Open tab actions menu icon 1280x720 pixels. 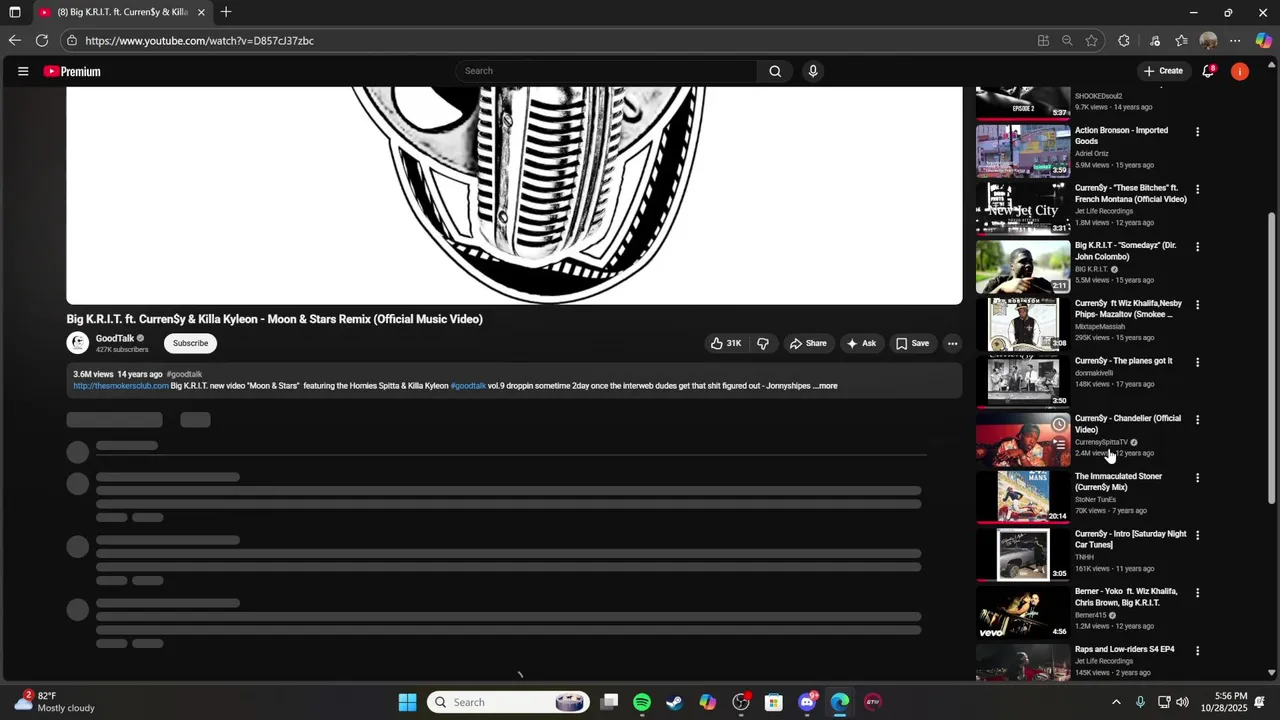(15, 12)
